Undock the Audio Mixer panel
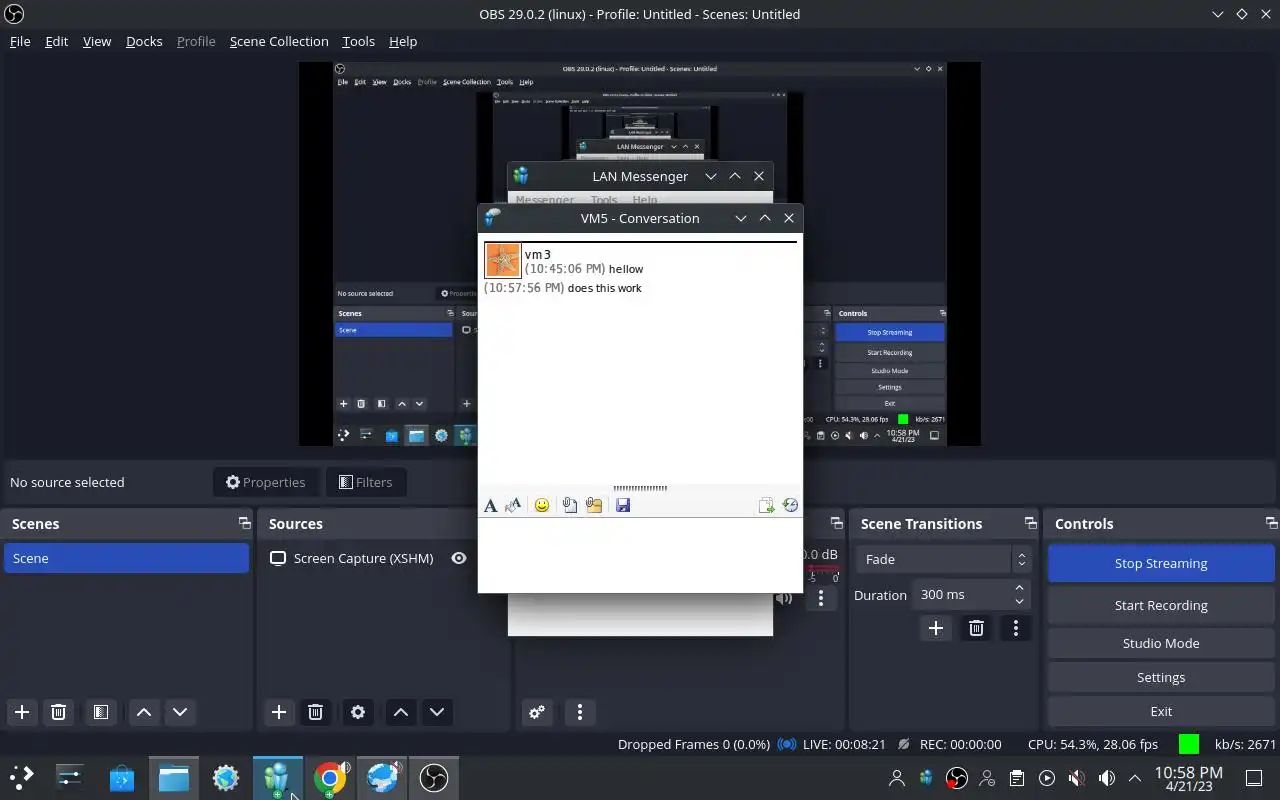Viewport: 1280px width, 800px height. 837,523
